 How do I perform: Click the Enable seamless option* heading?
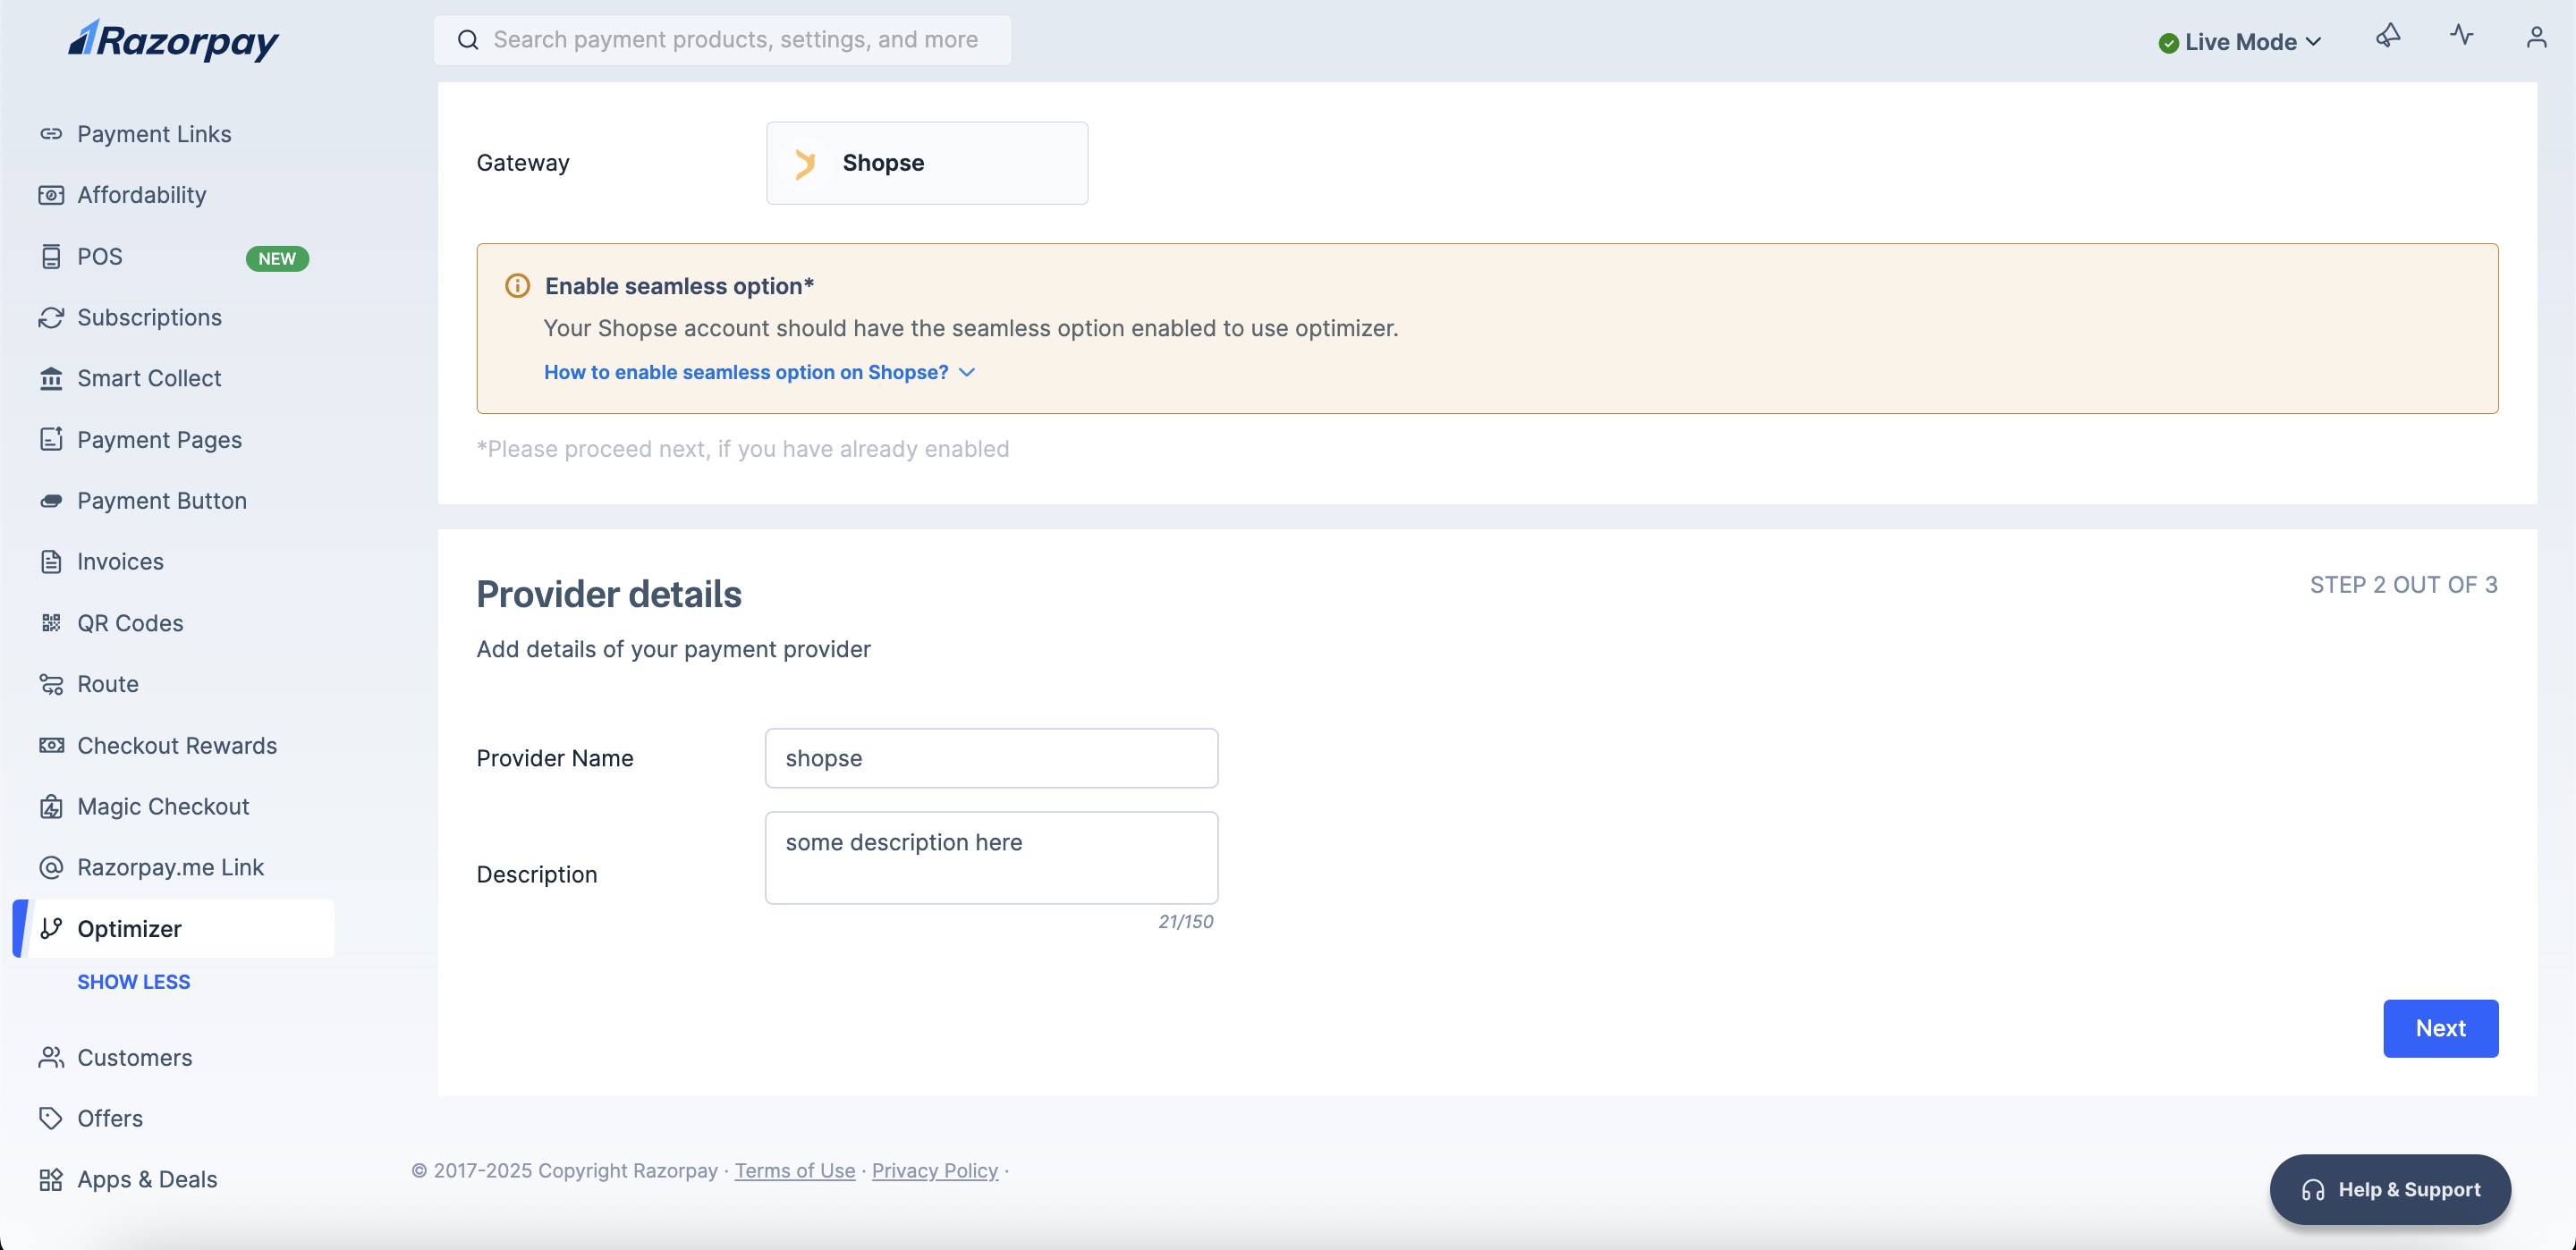679,287
